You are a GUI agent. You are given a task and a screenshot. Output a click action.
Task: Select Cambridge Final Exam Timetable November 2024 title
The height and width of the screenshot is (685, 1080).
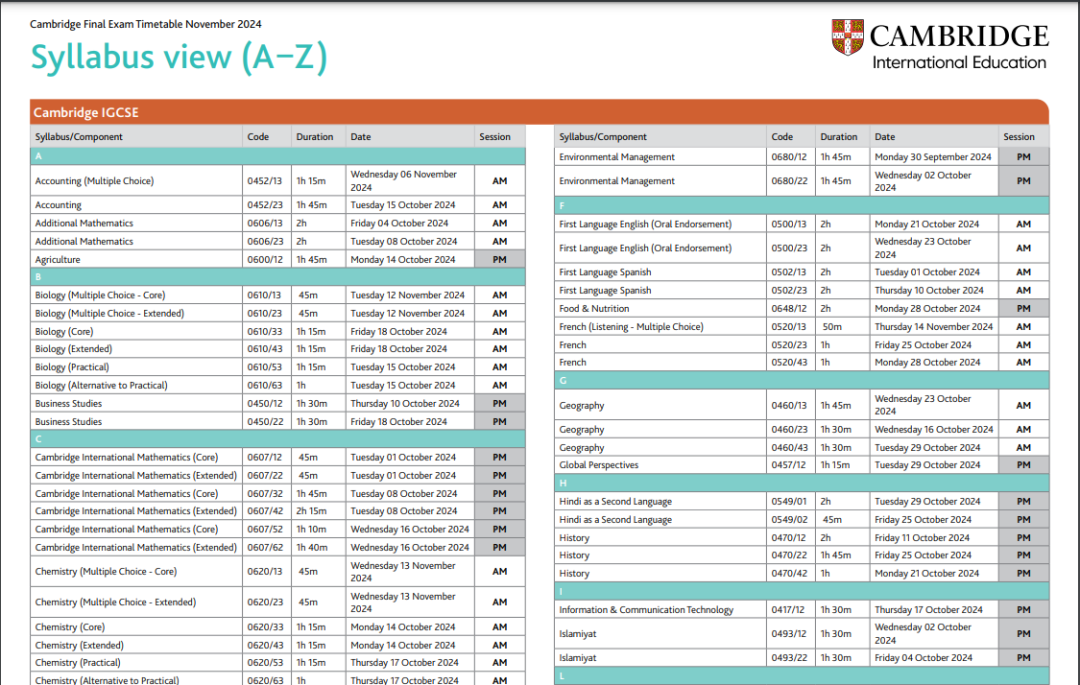pos(145,24)
